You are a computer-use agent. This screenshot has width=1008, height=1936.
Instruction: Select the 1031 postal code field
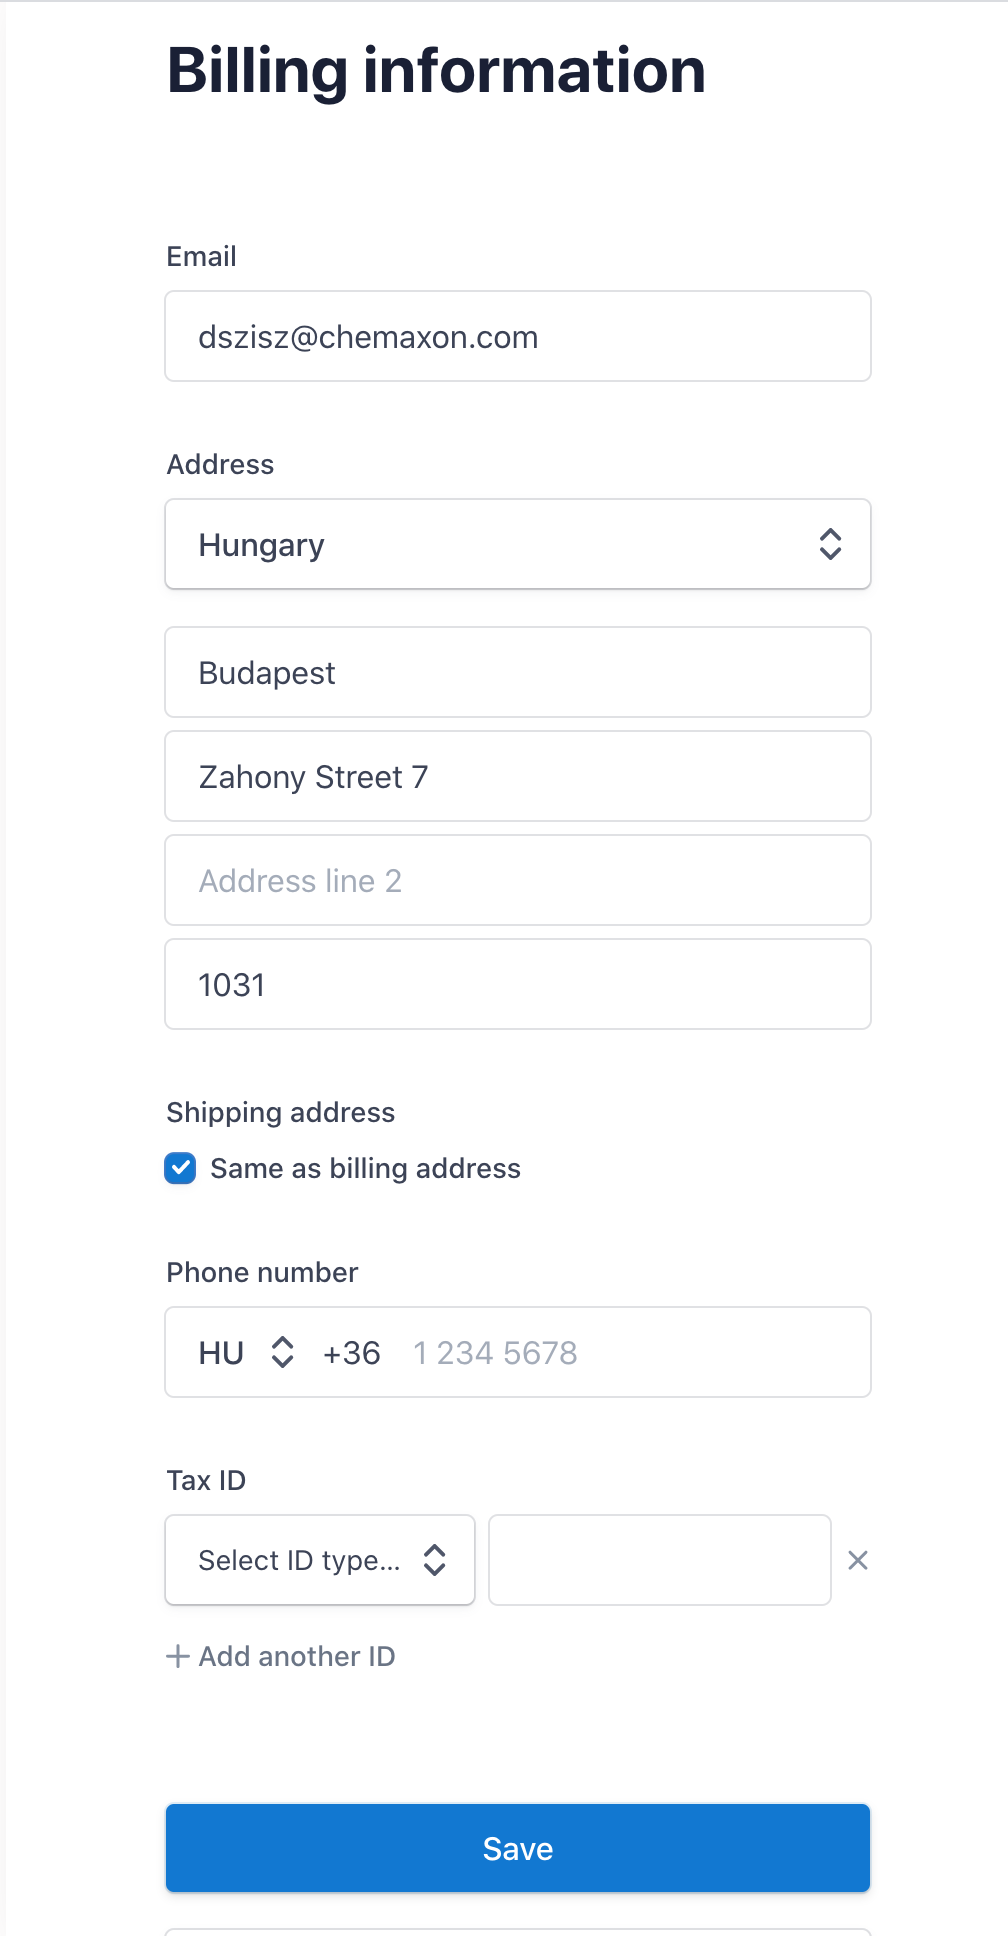tap(518, 984)
